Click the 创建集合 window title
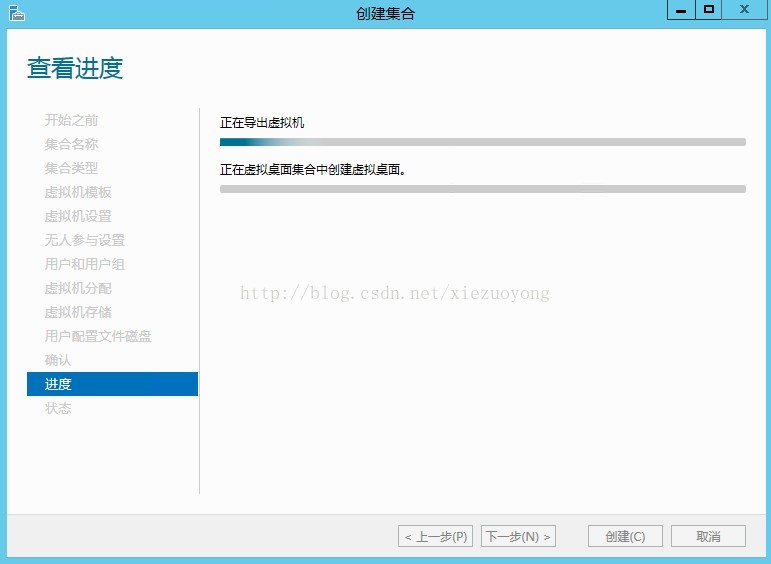 coord(386,13)
